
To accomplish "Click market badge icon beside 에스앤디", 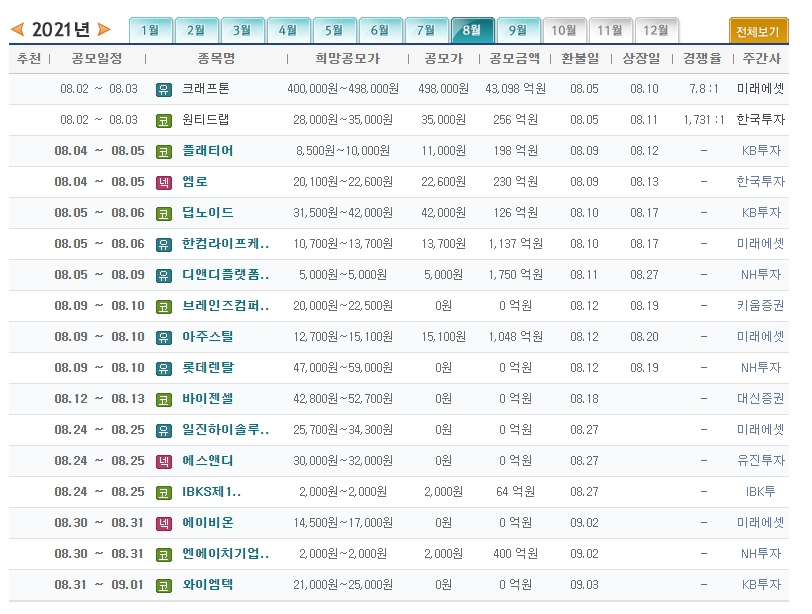I will click(x=164, y=462).
